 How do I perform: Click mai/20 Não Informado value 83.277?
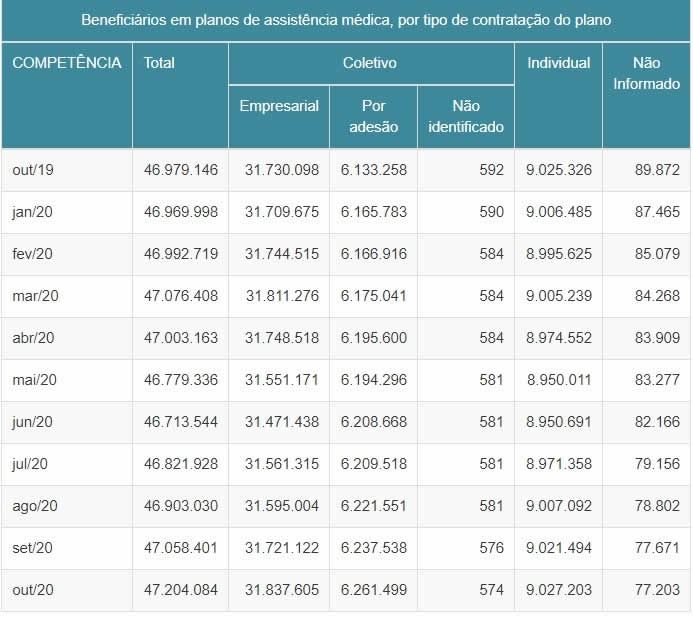pos(657,380)
